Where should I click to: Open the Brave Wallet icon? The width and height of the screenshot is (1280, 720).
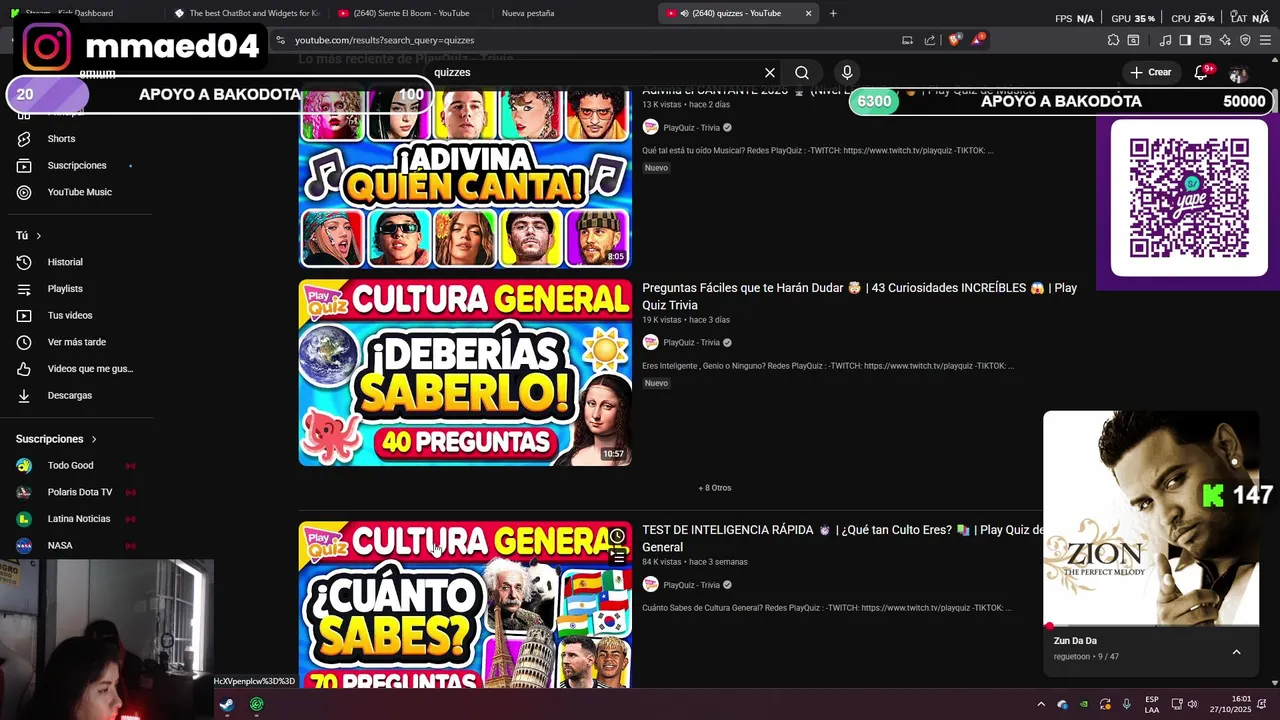point(1205,40)
